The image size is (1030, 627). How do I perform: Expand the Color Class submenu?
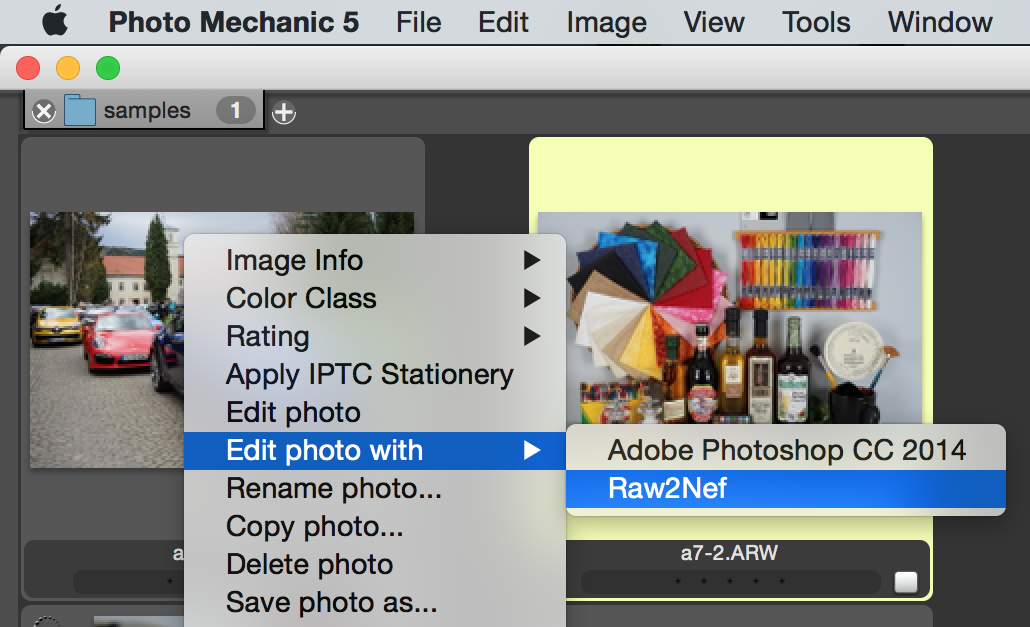pos(374,299)
